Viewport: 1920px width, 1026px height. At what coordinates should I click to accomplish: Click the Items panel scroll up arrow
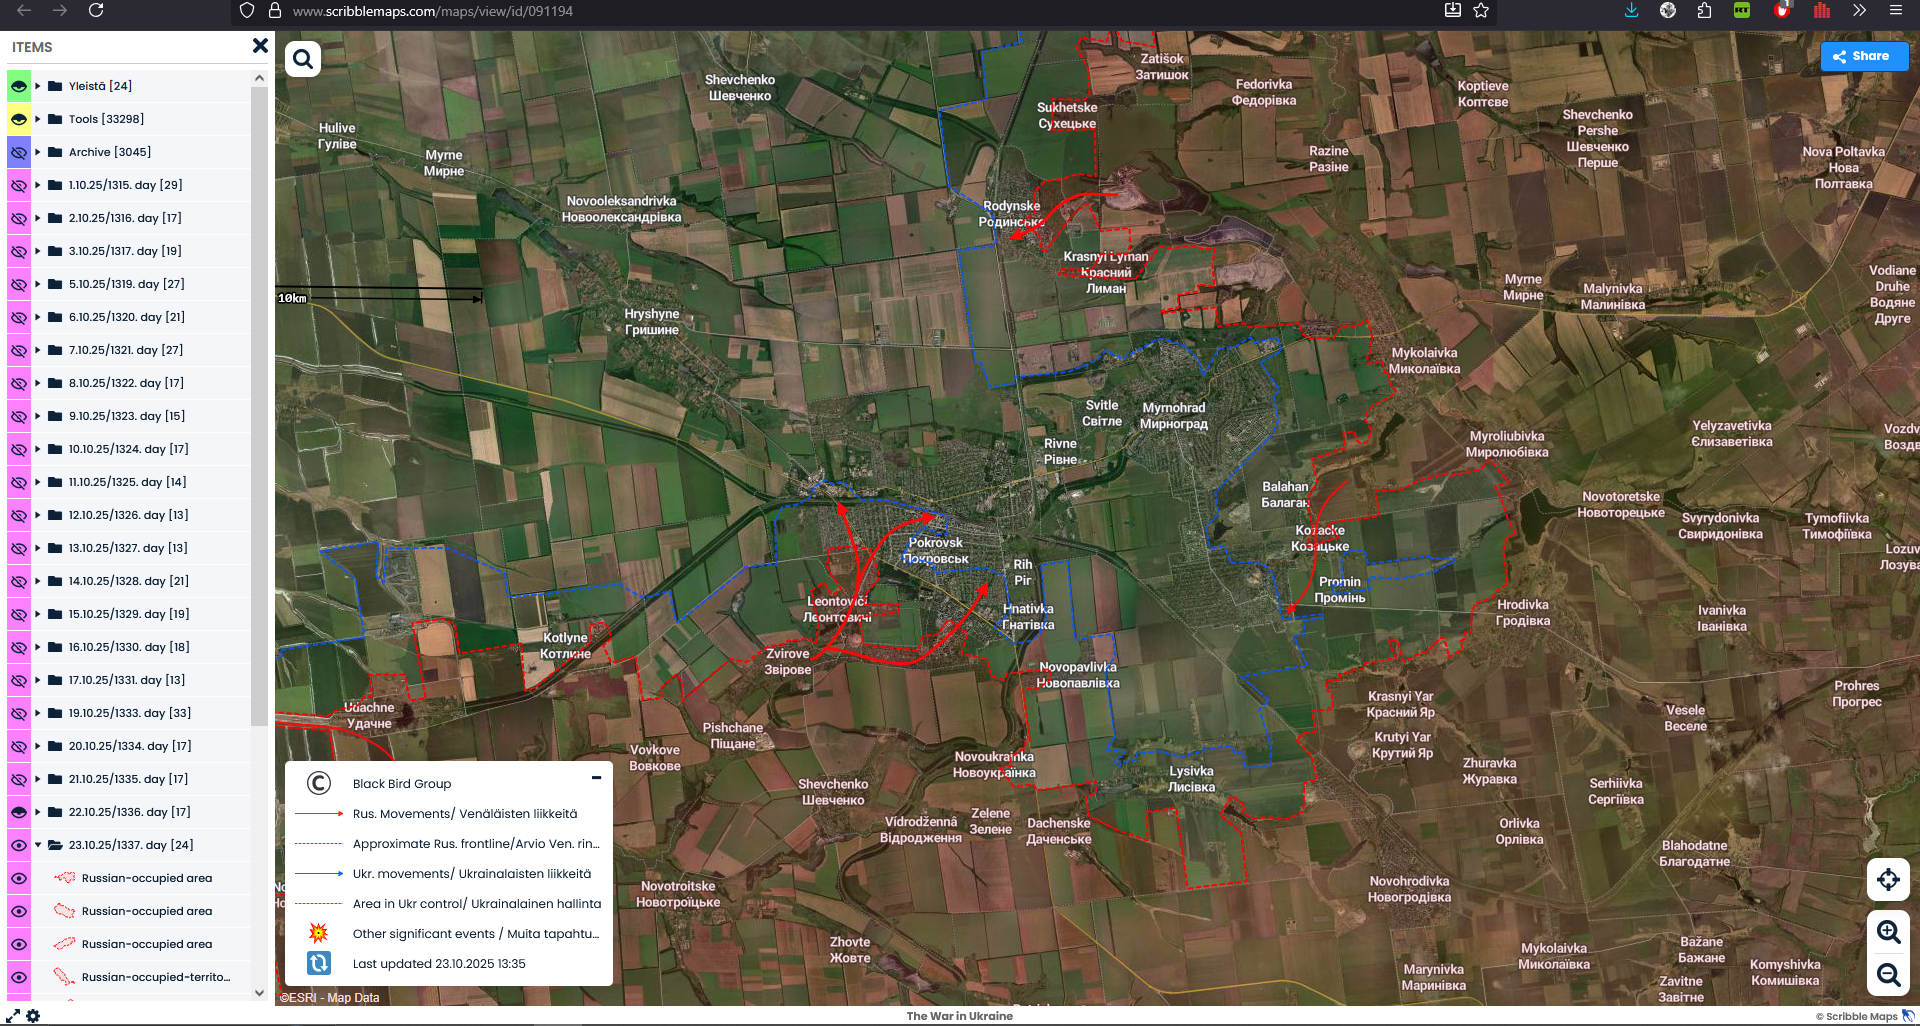click(x=260, y=78)
